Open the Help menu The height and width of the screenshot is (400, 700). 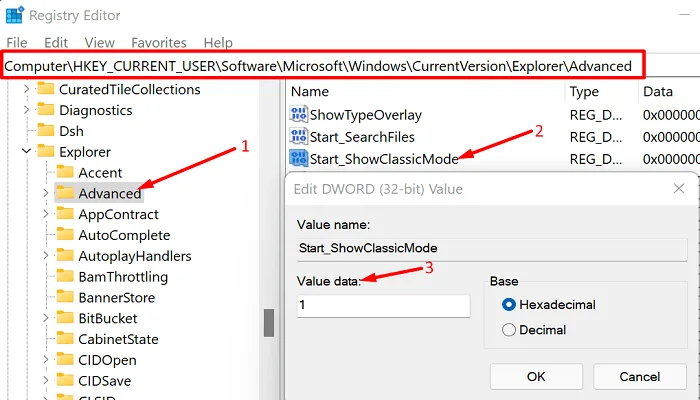[x=218, y=42]
